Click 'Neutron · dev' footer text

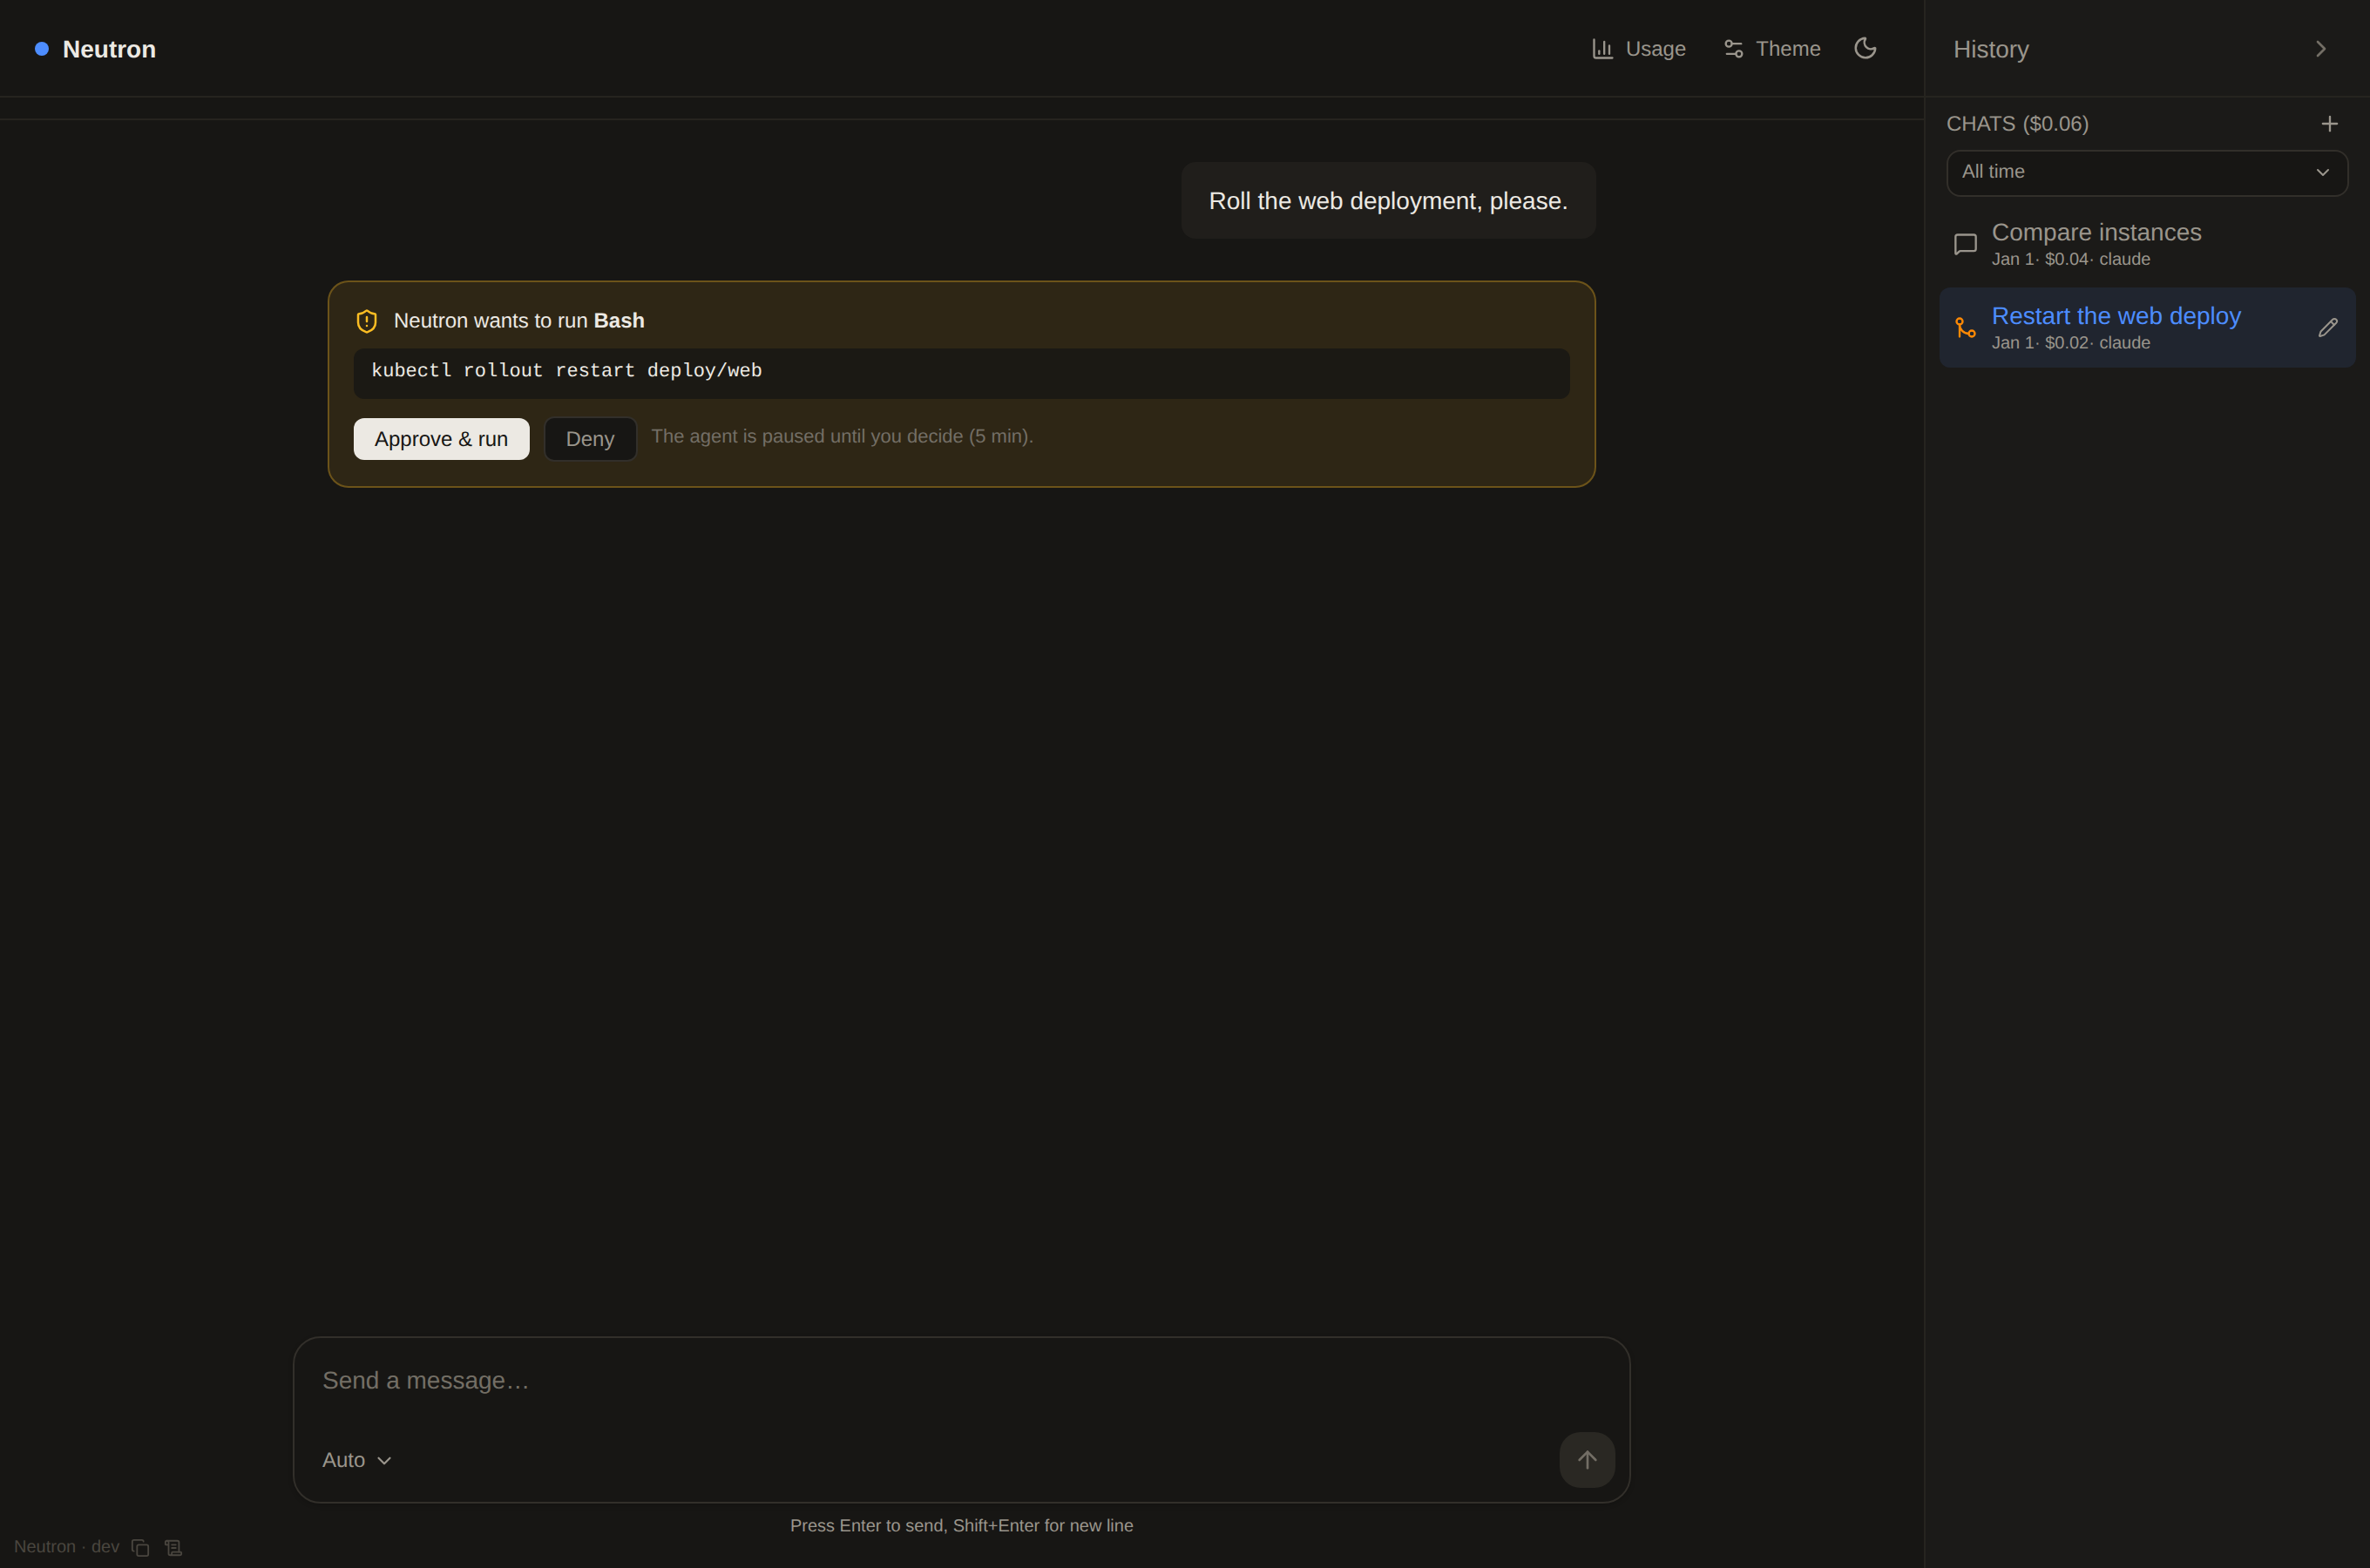tap(66, 1546)
